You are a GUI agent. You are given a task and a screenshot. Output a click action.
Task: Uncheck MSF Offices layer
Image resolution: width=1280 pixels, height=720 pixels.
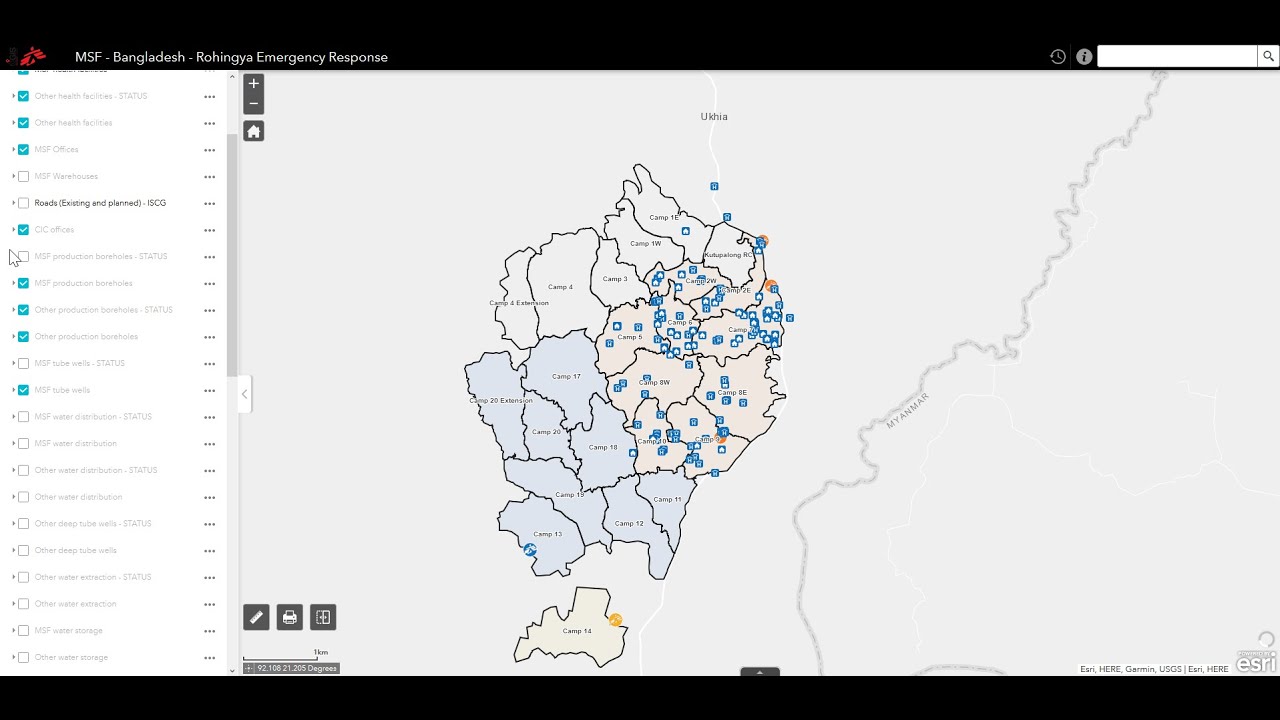24,150
